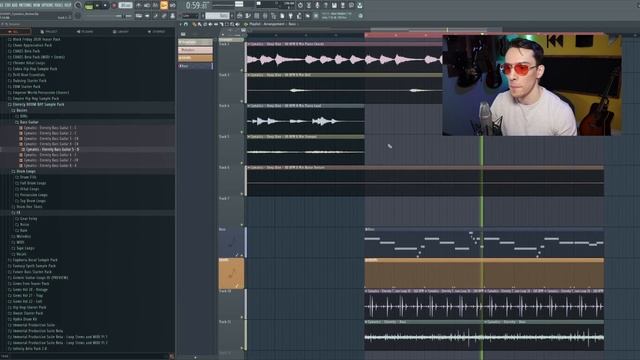Viewport: 640px width, 360px height.
Task: Toggle the playlist magnet snap icon
Action: pos(186,24)
